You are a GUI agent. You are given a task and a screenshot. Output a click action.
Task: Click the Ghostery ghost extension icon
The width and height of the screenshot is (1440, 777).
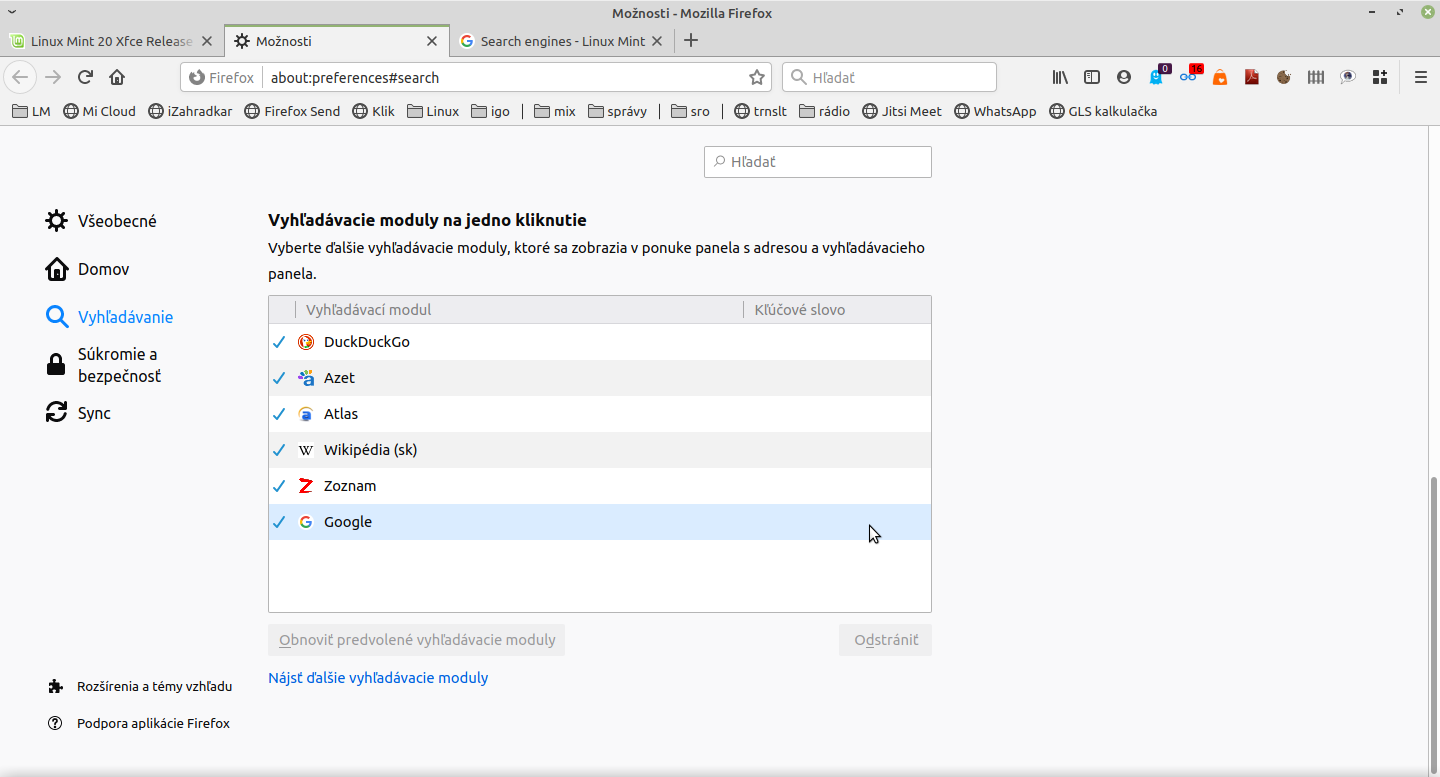click(x=1157, y=77)
